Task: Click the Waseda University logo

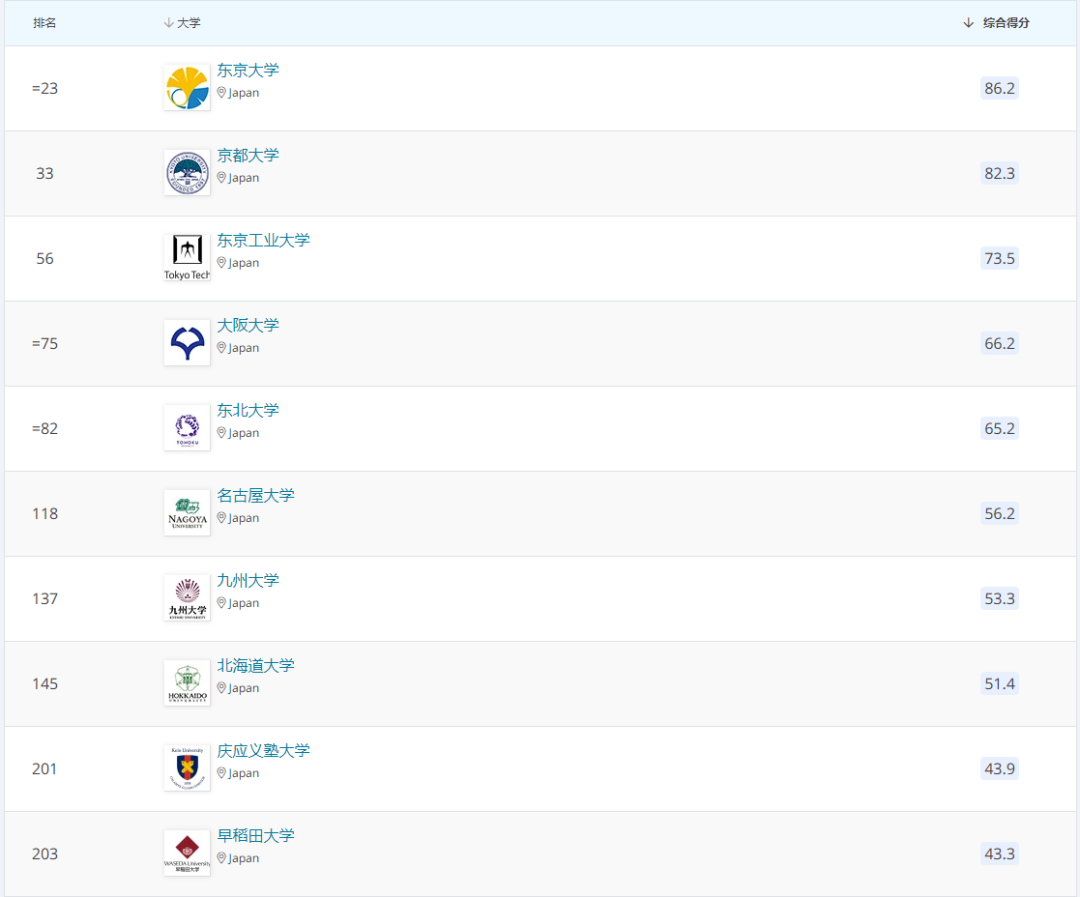Action: (187, 854)
